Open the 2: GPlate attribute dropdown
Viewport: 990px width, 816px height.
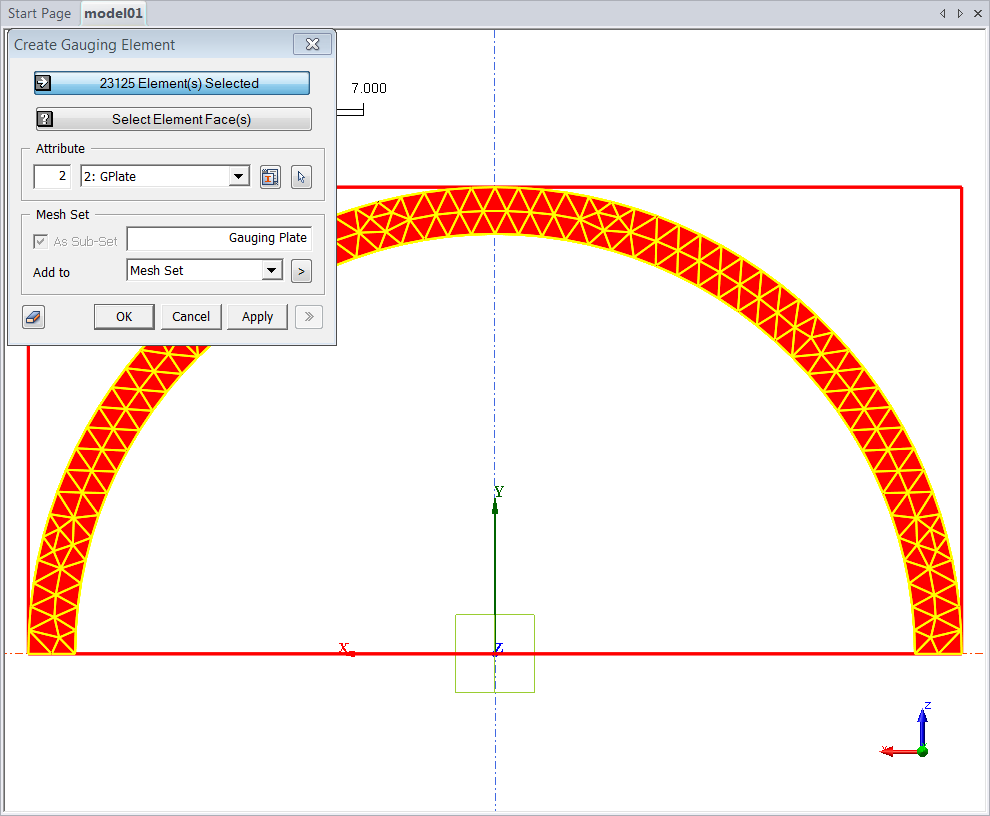(238, 177)
